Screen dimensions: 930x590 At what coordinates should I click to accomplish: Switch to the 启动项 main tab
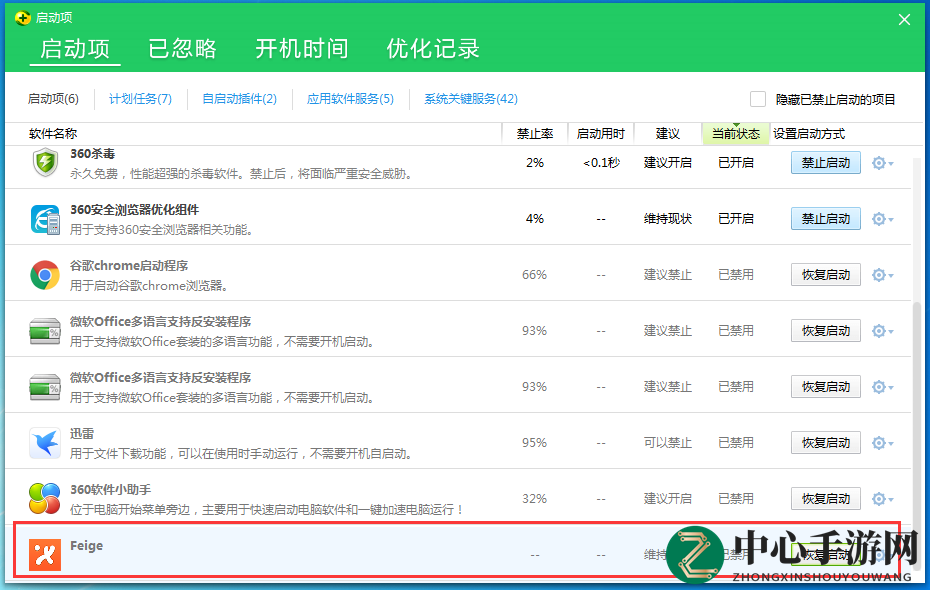(75, 49)
